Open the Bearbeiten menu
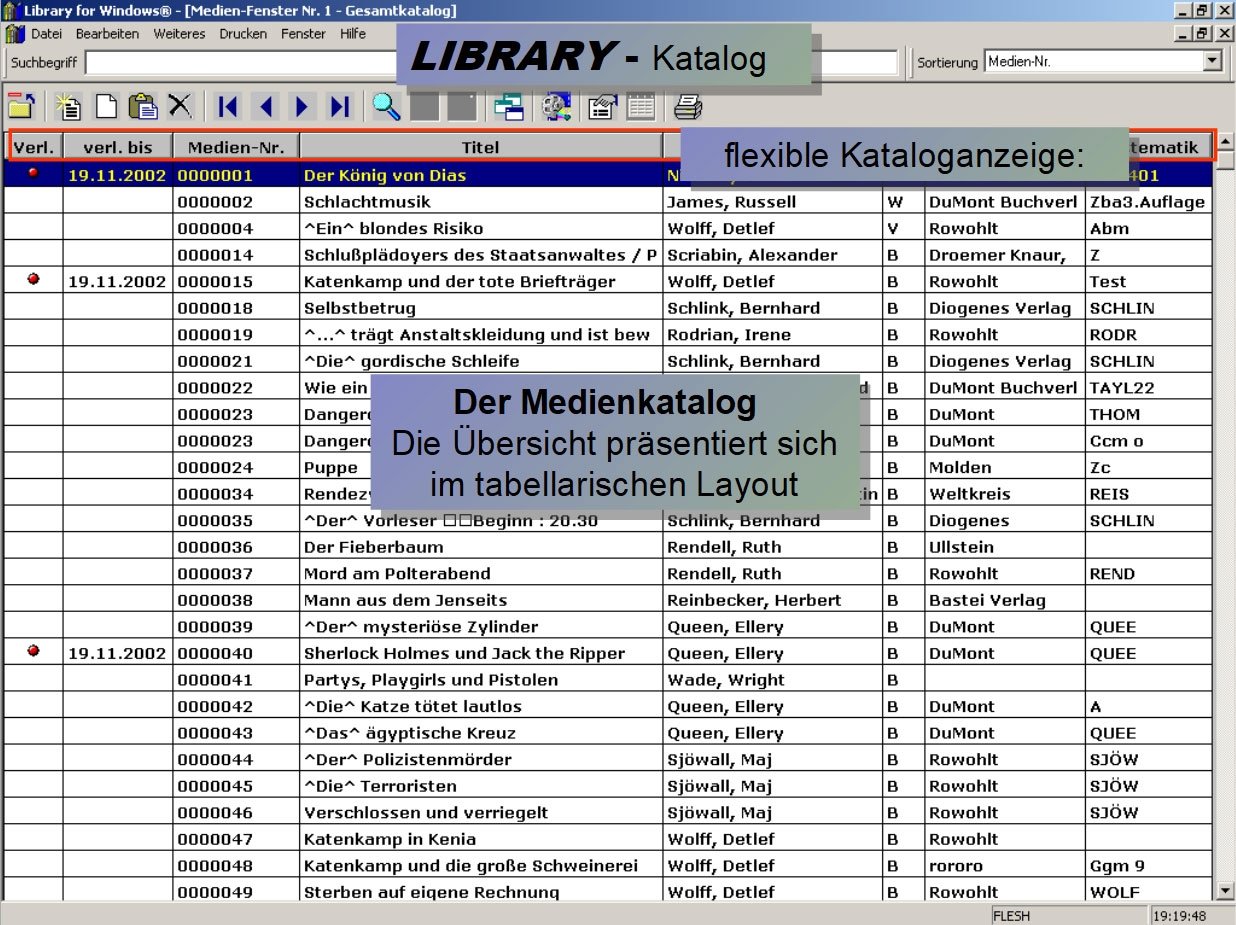Screen dimensions: 1236x925 click(x=108, y=34)
